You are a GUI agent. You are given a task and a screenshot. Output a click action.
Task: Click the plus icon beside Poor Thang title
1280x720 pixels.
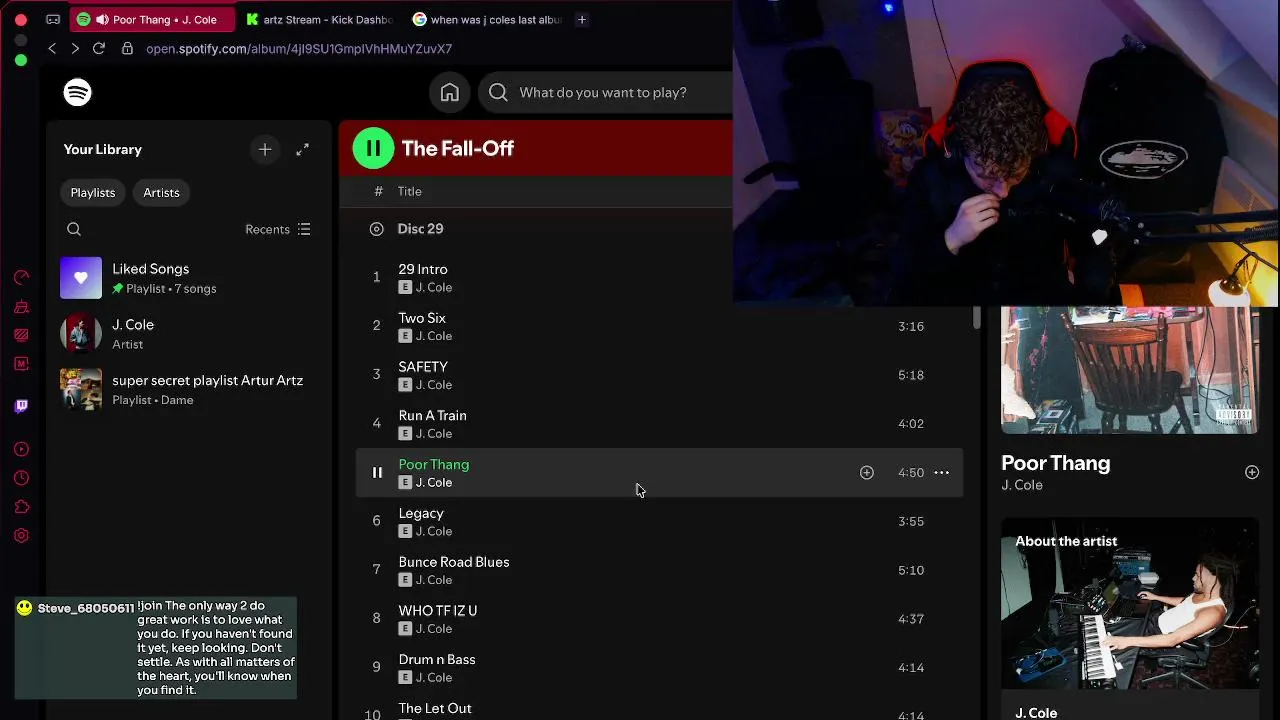[1252, 472]
